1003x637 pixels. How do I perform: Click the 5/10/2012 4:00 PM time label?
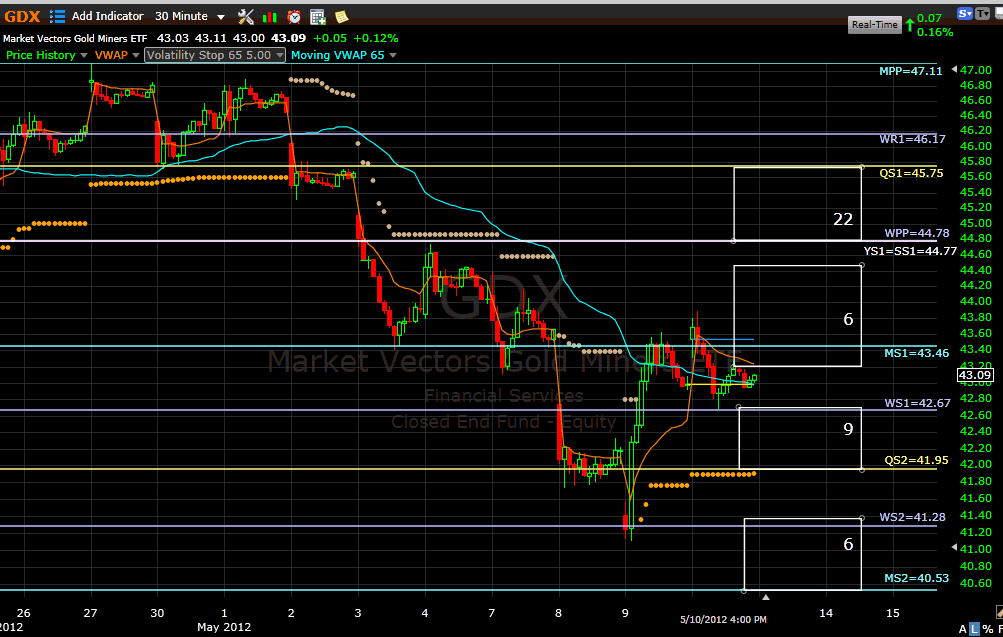(x=723, y=619)
